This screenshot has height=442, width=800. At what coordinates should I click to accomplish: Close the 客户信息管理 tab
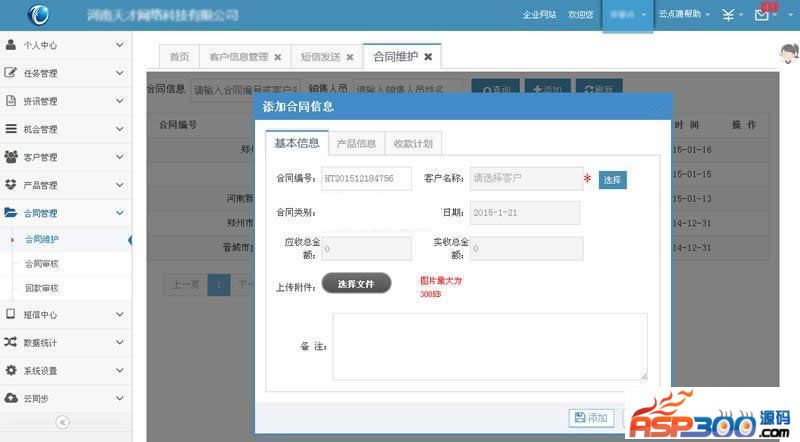(278, 57)
